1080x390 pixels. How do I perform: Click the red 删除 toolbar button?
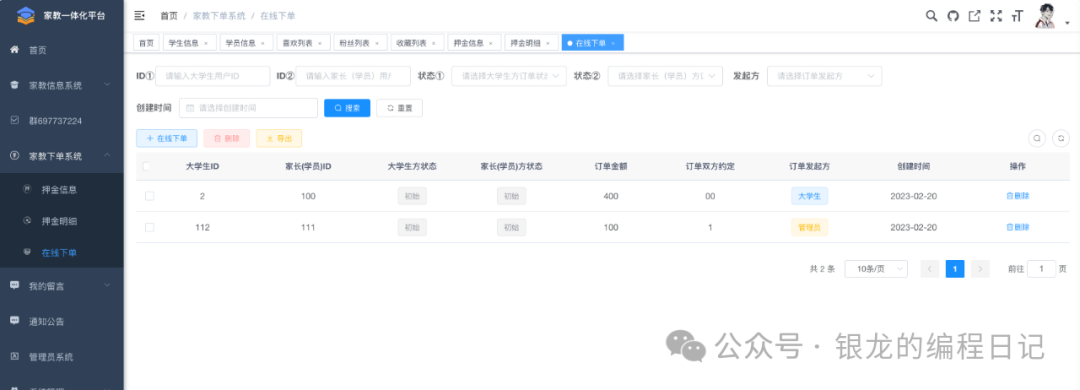coord(227,138)
